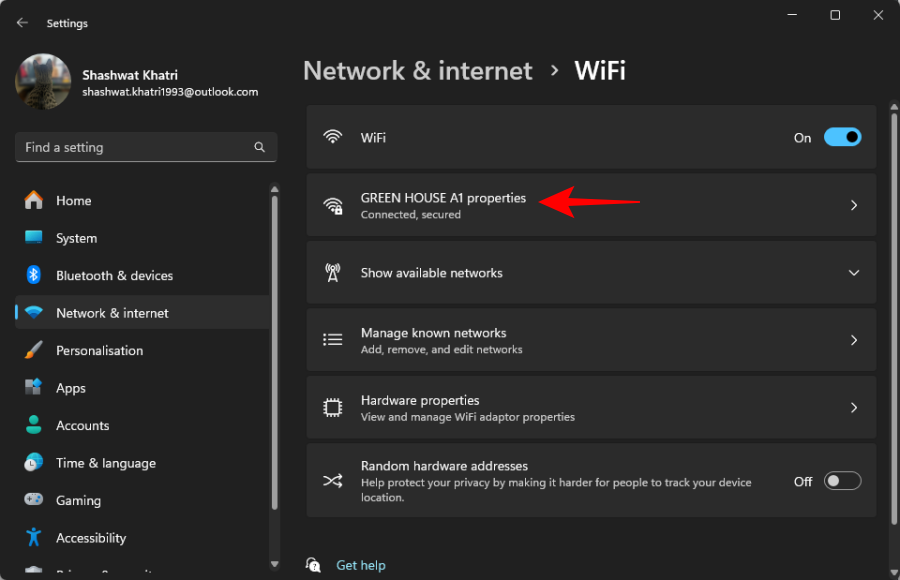The image size is (900, 580).
Task: Click the Find a setting field
Action: (x=135, y=147)
